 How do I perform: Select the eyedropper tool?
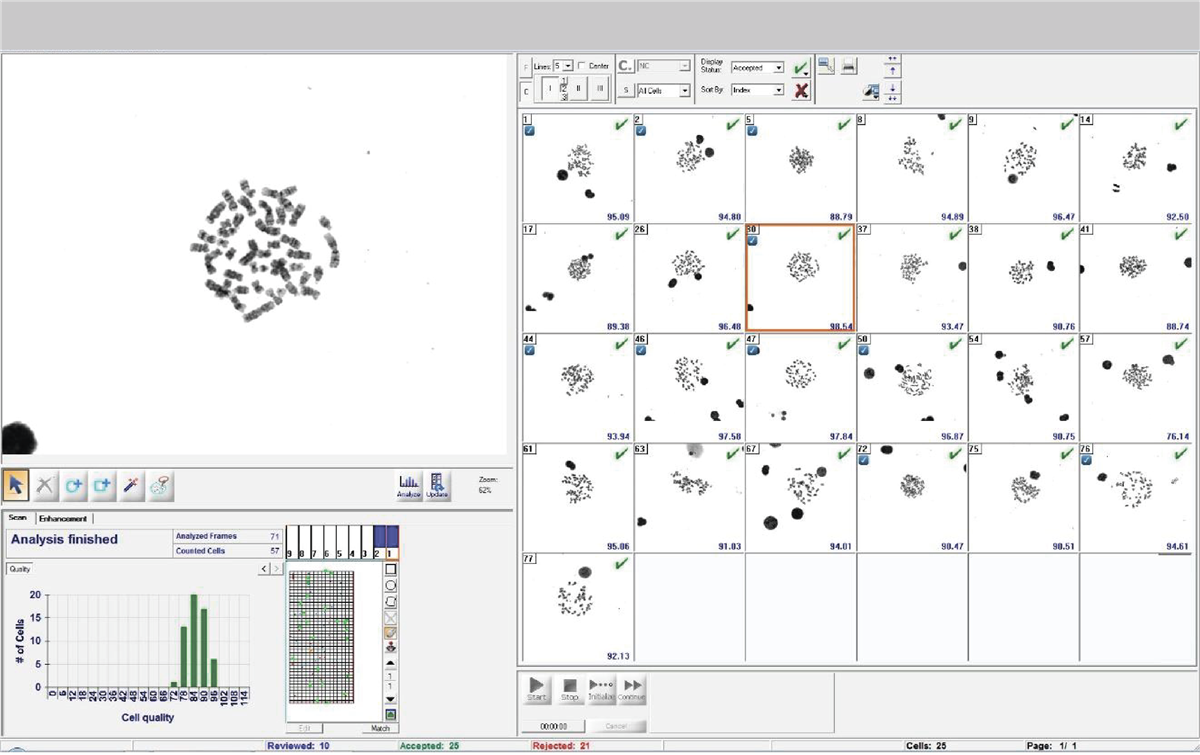coord(131,485)
